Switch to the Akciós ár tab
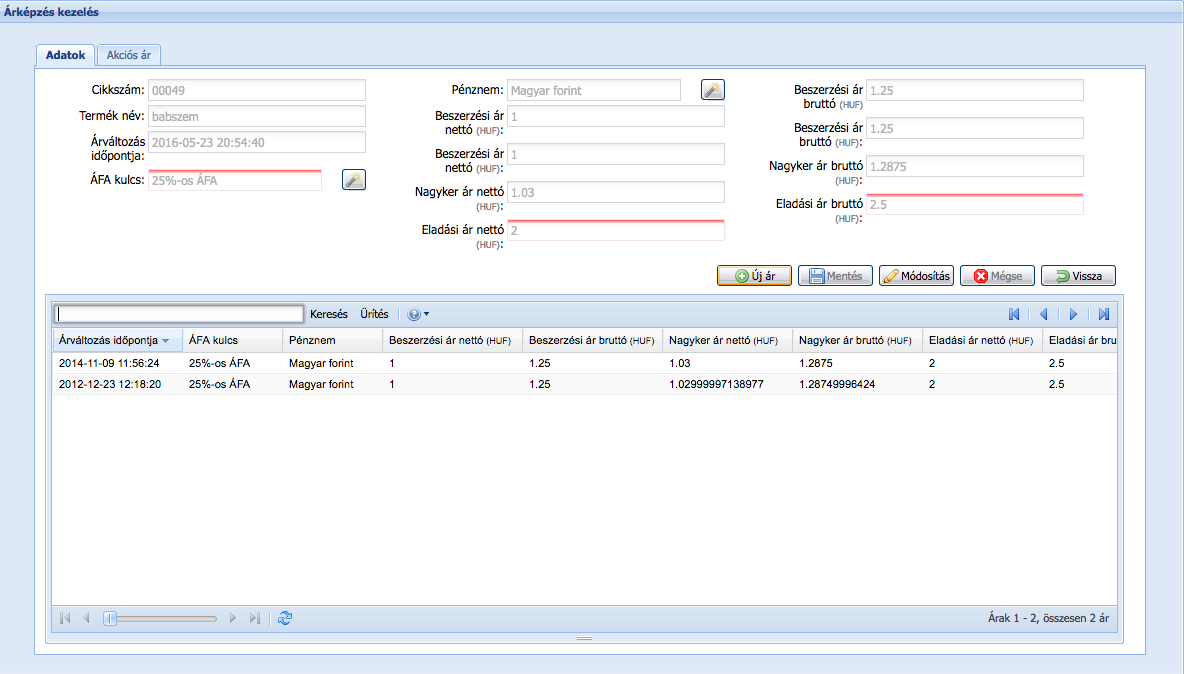 pyautogui.click(x=129, y=55)
